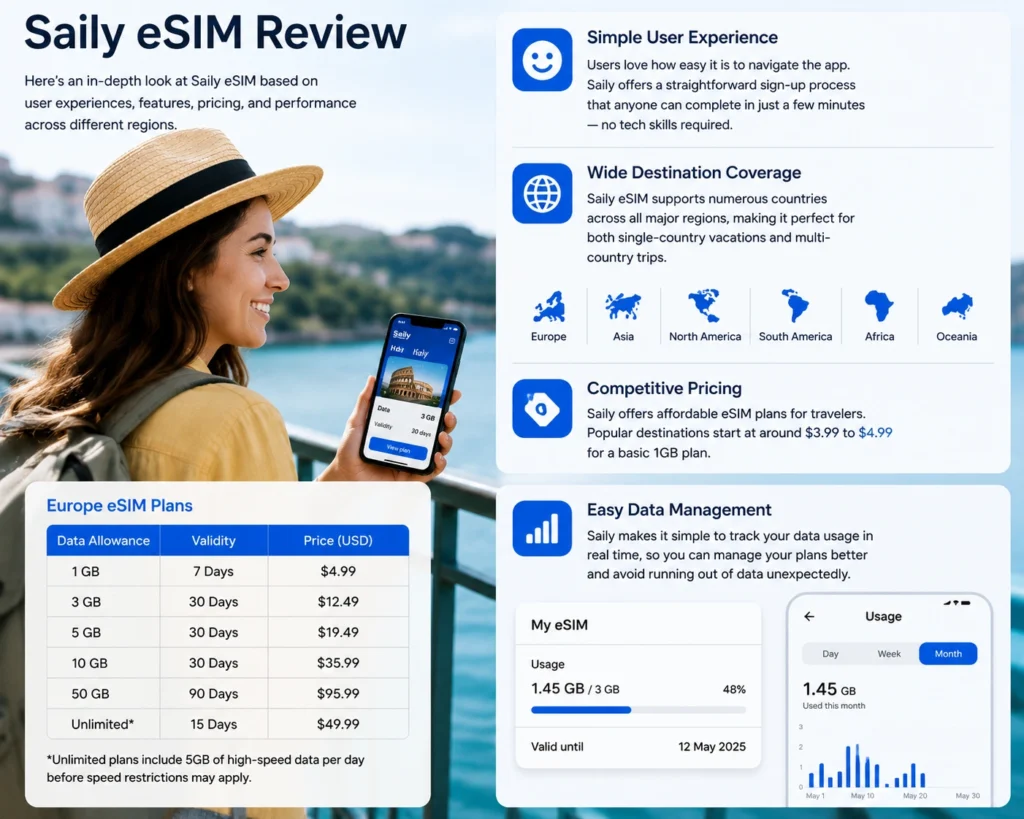Tap the back arrow in Usage screen
Viewport: 1024px width, 819px height.
coord(809,616)
